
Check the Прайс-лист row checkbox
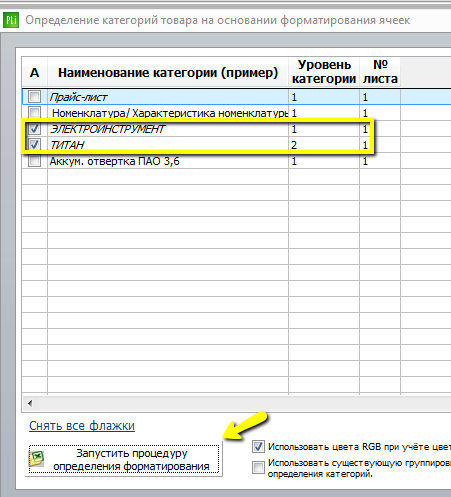tap(35, 97)
